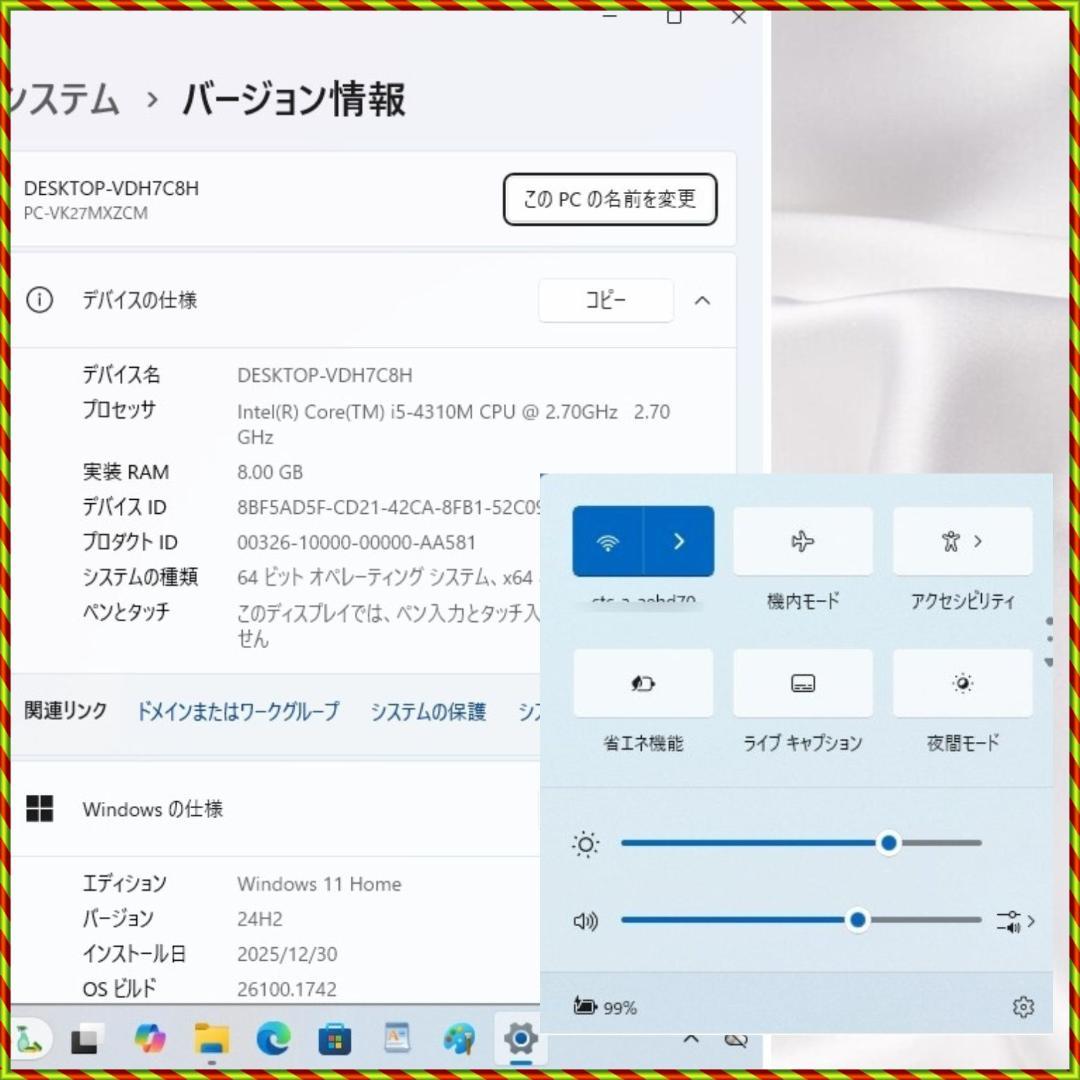Open the Settings app in the taskbar
Image resolution: width=1080 pixels, height=1080 pixels.
pos(520,1040)
